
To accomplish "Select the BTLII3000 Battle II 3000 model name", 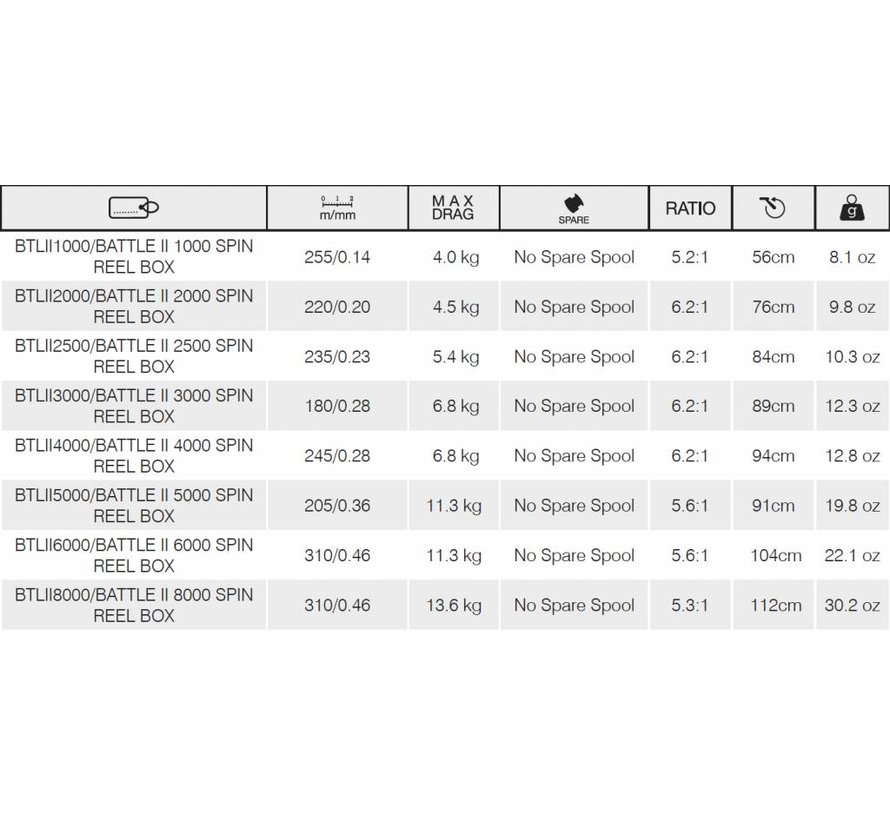I will pos(134,406).
